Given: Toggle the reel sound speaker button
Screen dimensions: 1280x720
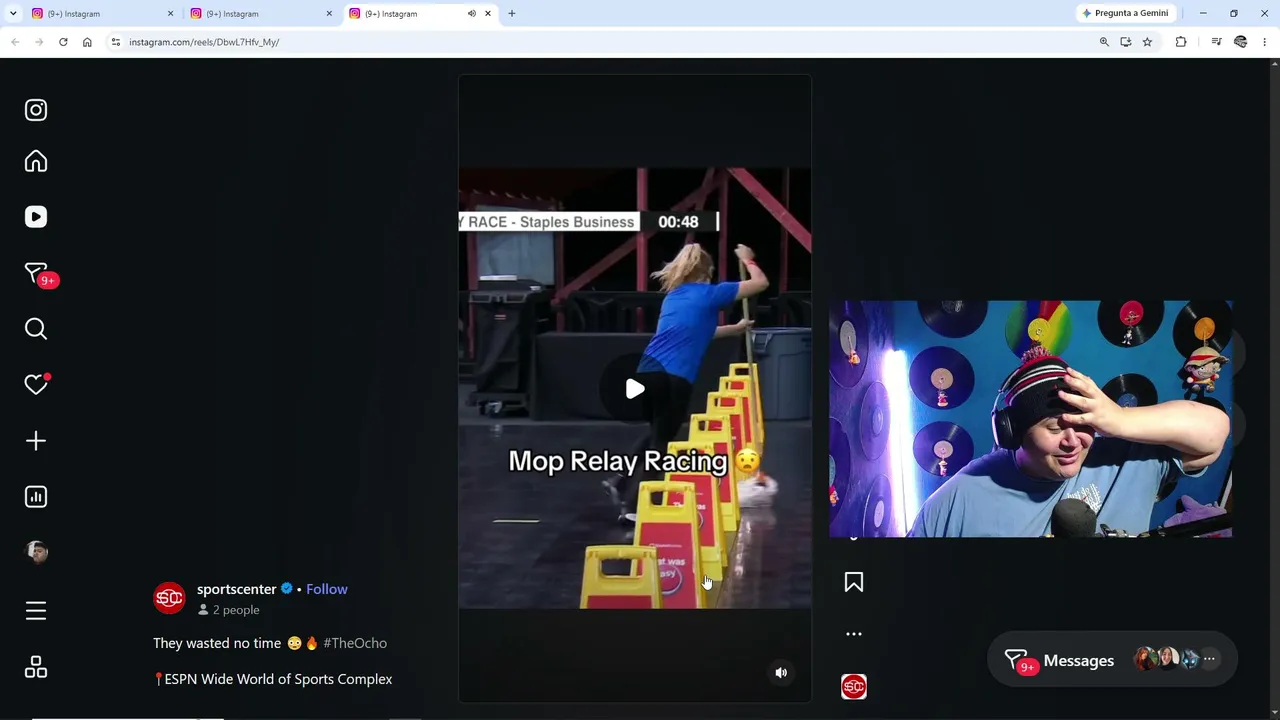Looking at the screenshot, I should coord(781,673).
